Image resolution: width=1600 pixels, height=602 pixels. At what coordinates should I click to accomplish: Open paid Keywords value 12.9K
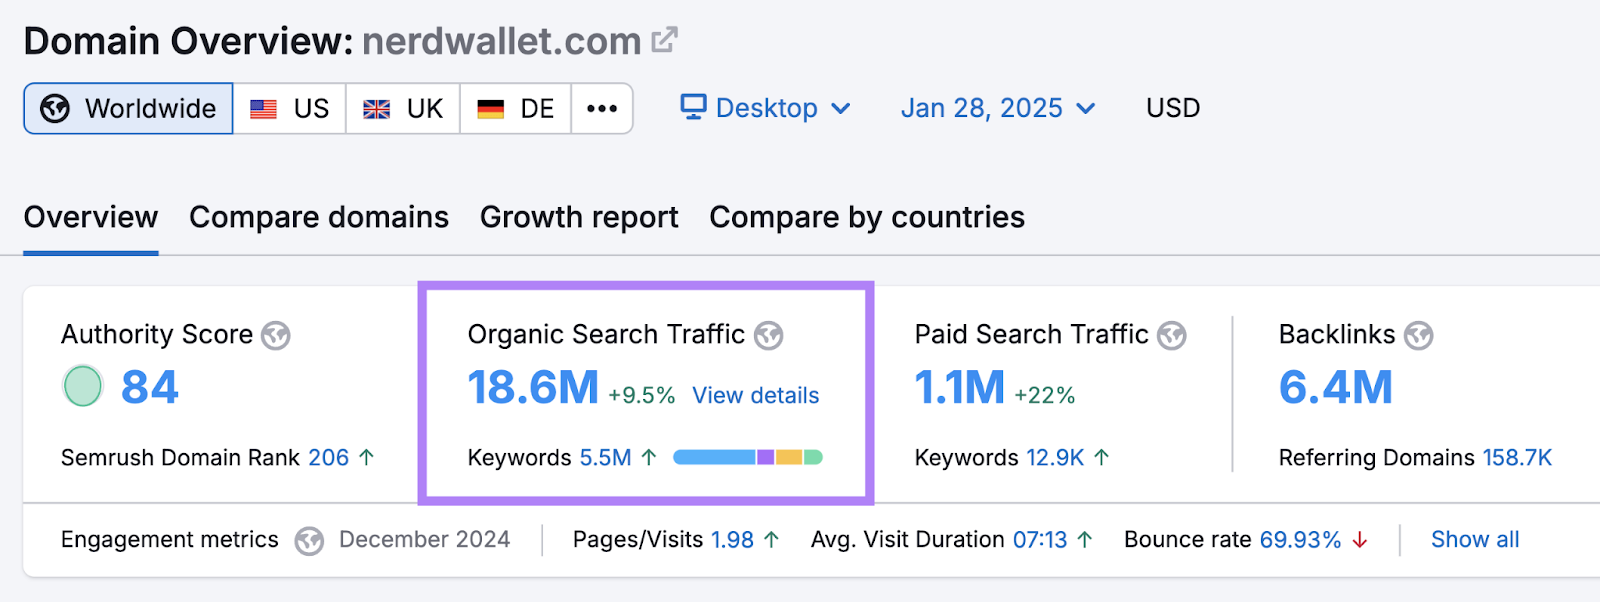1055,457
